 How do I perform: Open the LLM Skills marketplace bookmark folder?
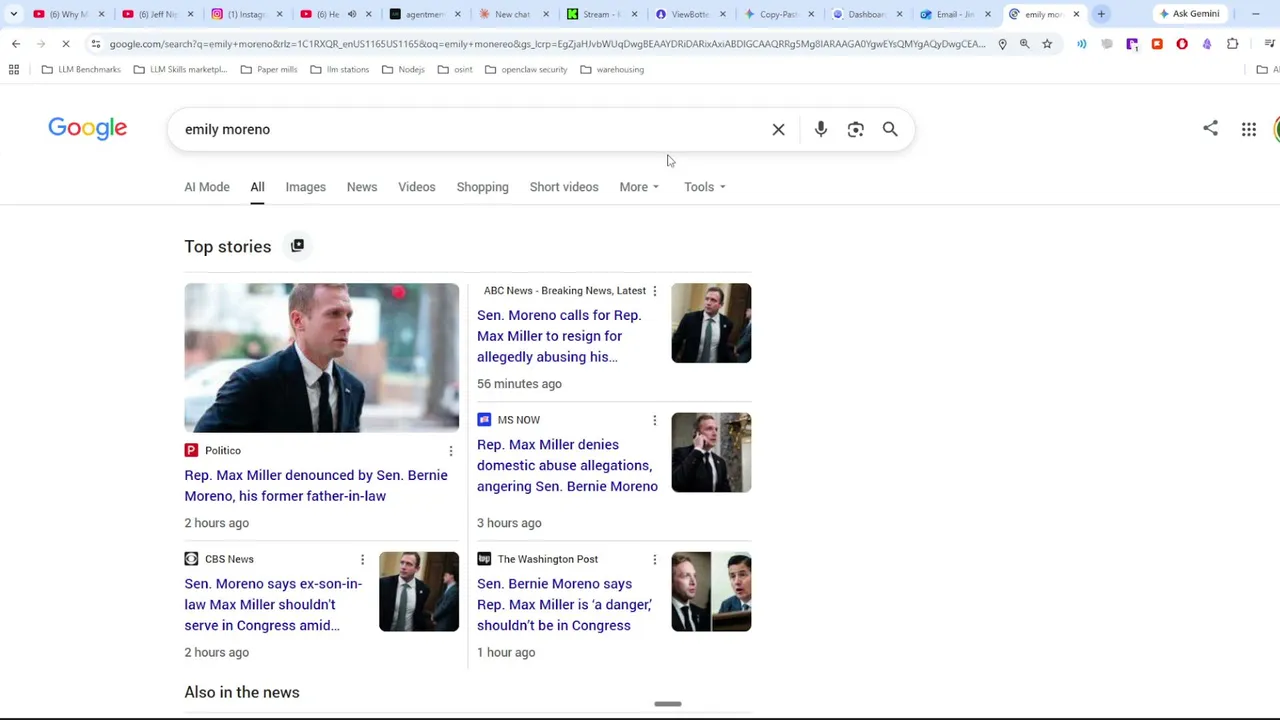click(x=181, y=70)
